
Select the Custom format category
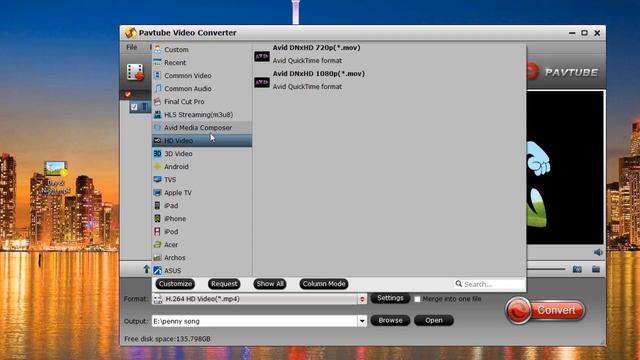(x=202, y=49)
